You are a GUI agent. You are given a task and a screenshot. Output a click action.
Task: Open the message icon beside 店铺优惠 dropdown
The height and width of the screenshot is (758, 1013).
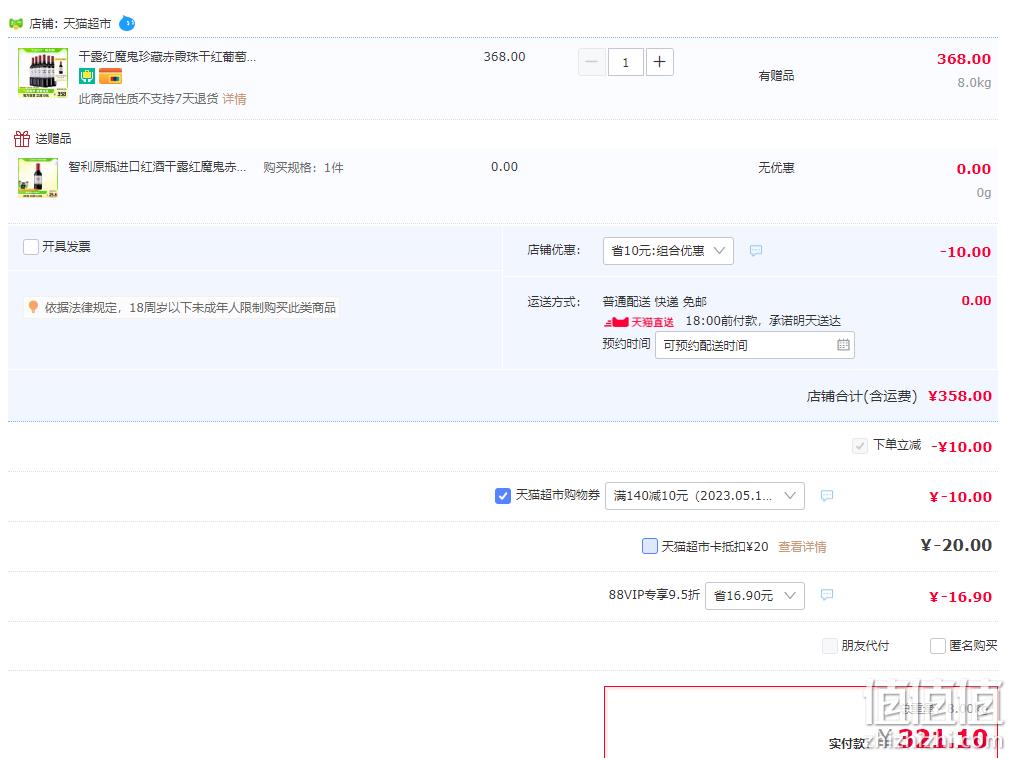[x=755, y=250]
